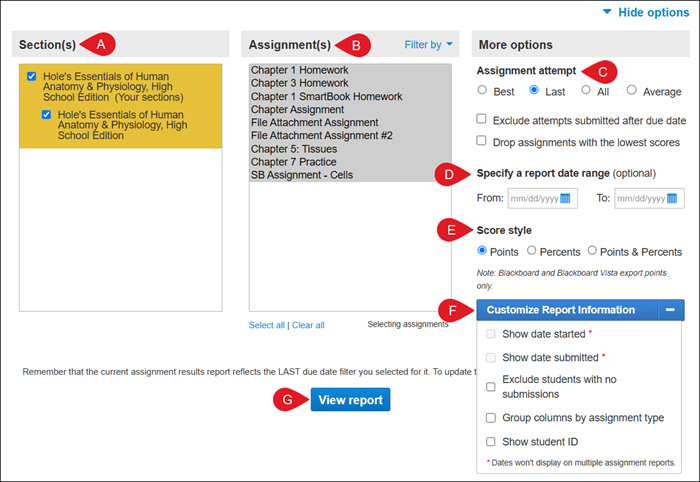Screen dimensions: 700x482
Task: Uncheck the top Your sections checkbox
Action: pos(33,76)
